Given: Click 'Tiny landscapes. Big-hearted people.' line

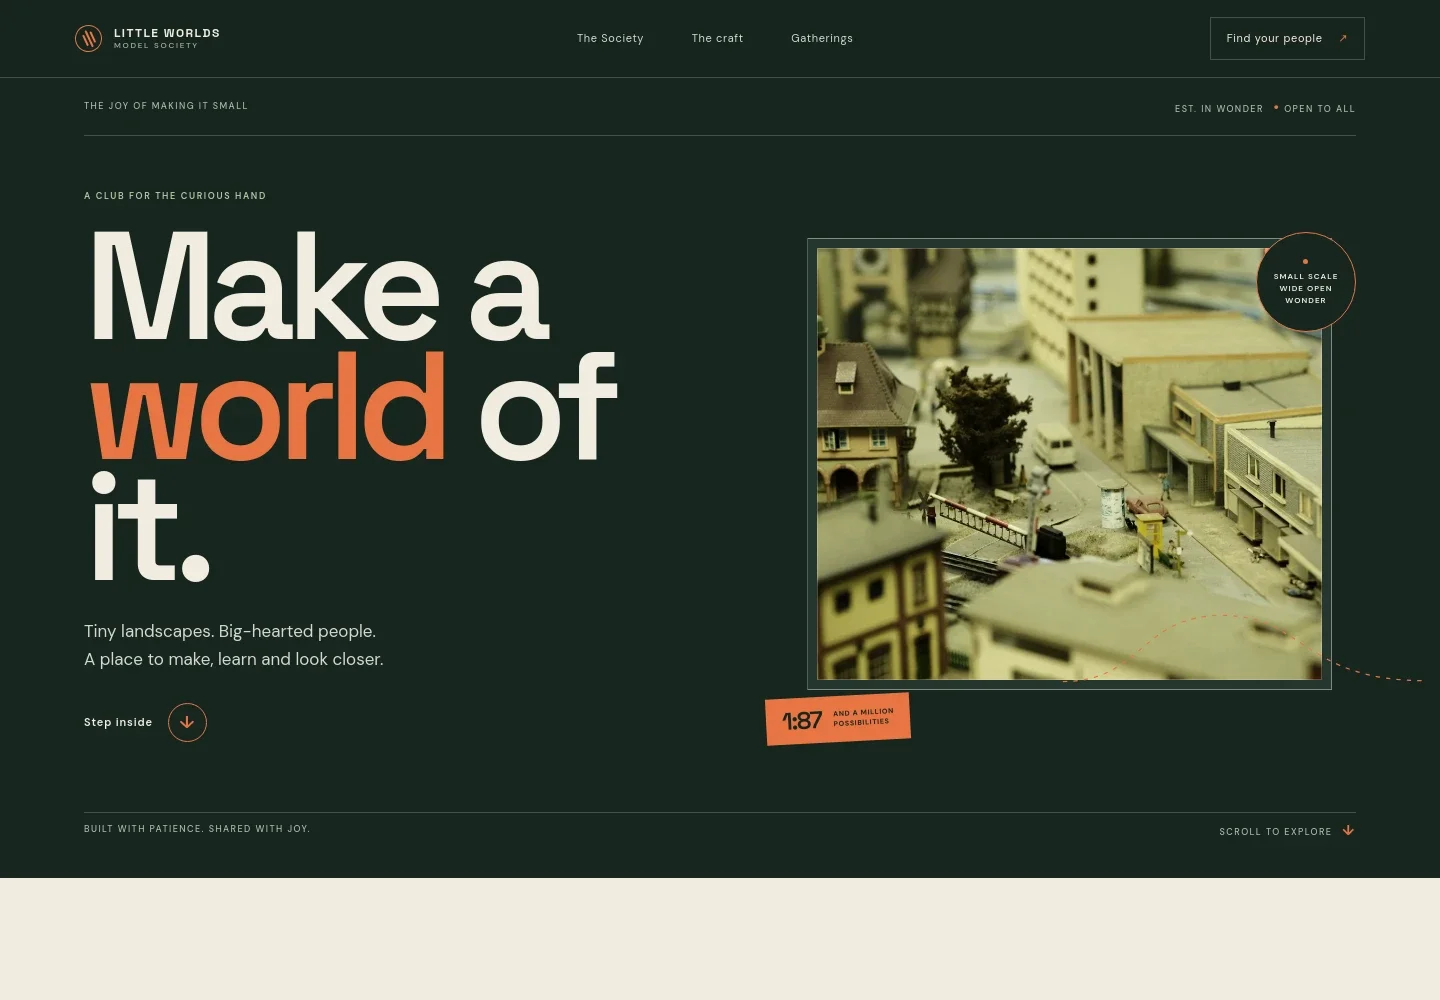Looking at the screenshot, I should pyautogui.click(x=230, y=631).
